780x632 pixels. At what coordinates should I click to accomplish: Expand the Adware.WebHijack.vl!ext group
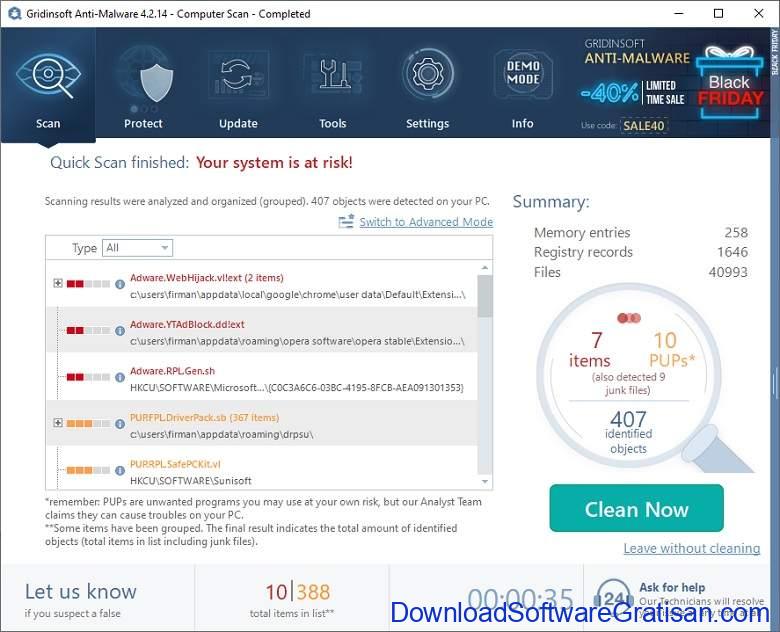click(58, 283)
